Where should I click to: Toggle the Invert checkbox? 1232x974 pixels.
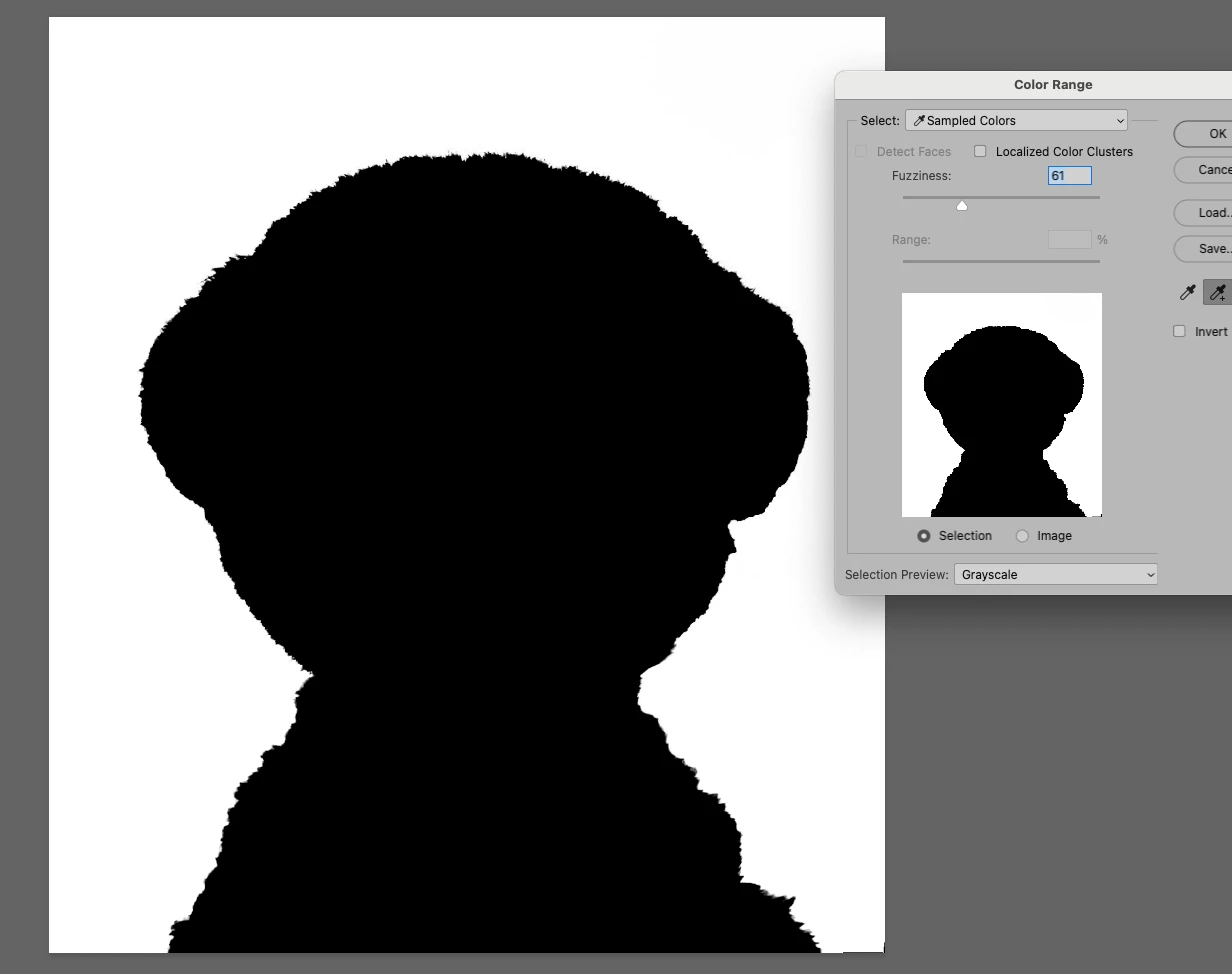[1179, 331]
